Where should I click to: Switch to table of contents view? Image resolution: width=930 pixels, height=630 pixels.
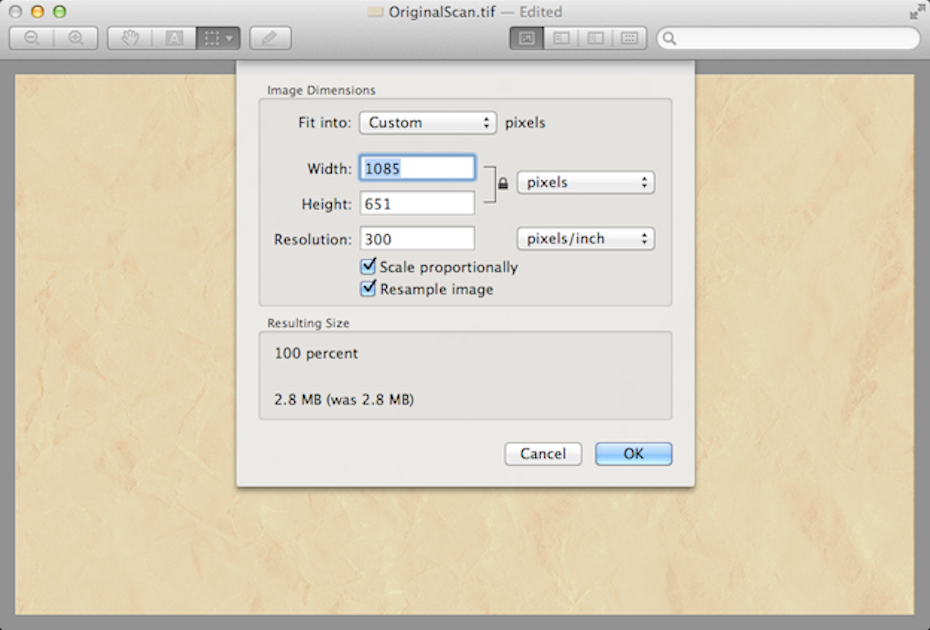click(595, 39)
